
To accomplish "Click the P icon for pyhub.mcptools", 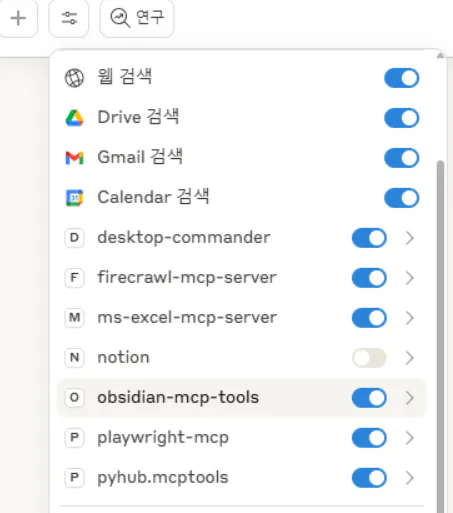I will tap(74, 477).
